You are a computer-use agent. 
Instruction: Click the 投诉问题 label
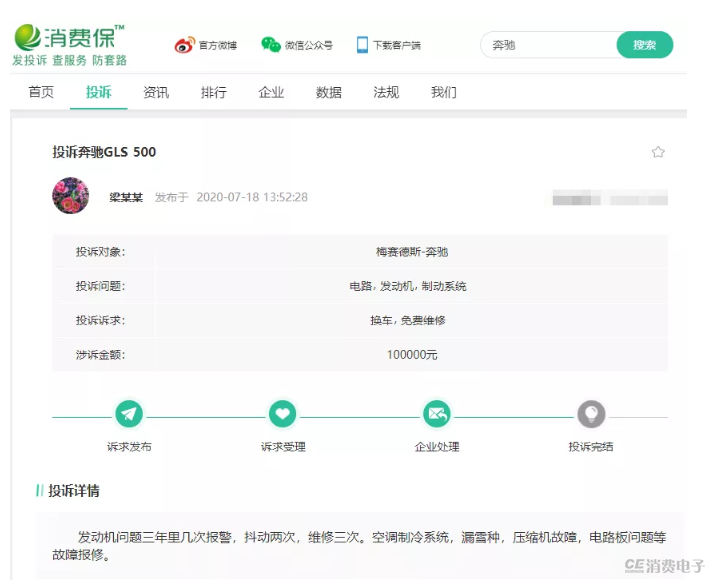tap(100, 286)
